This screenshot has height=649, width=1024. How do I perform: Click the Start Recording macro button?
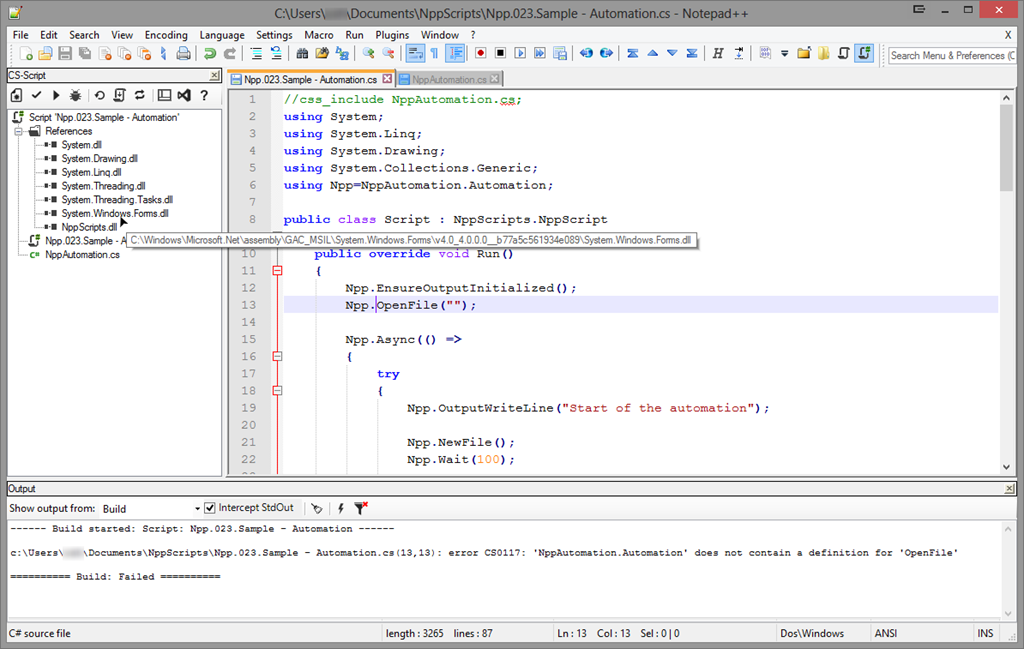point(480,54)
